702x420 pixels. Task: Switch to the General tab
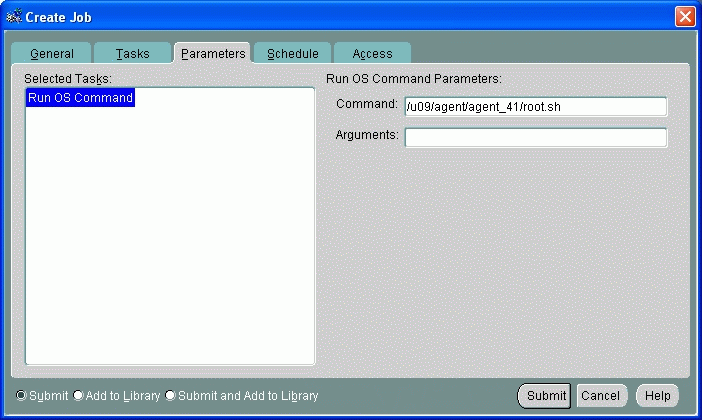[x=51, y=54]
